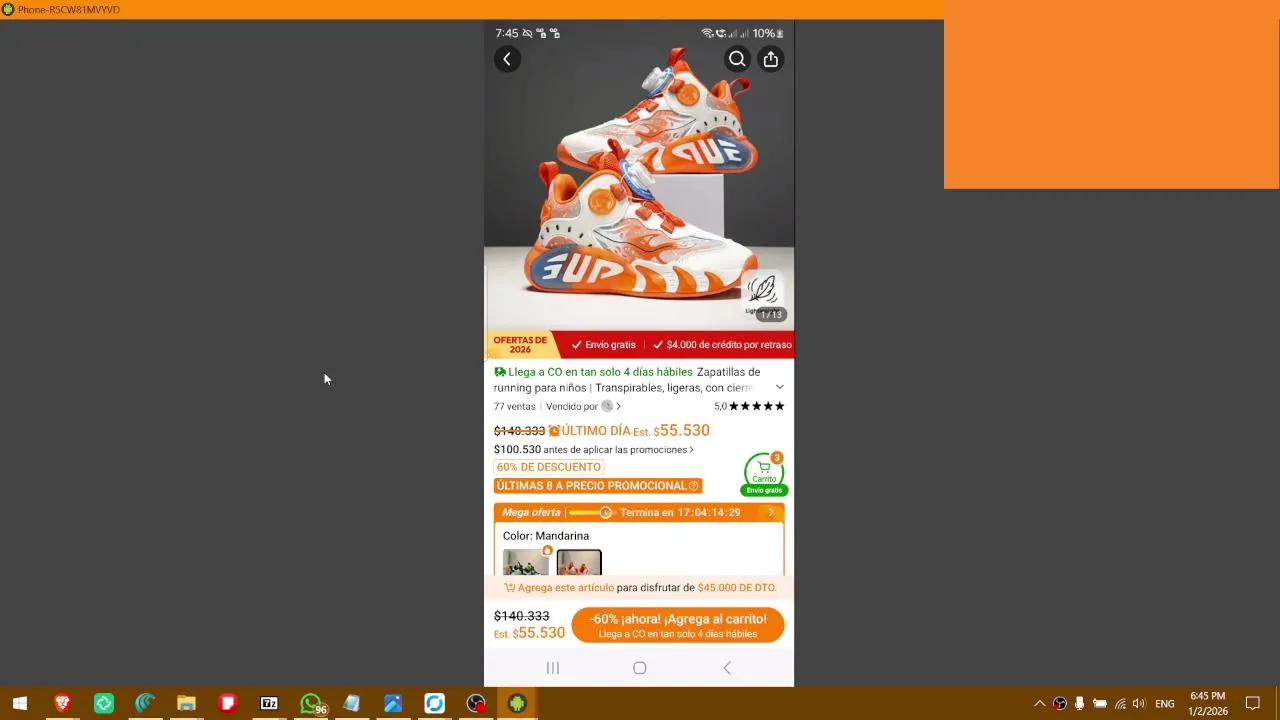Open Brave browser from taskbar
This screenshot has height=720, width=1280.
point(62,703)
